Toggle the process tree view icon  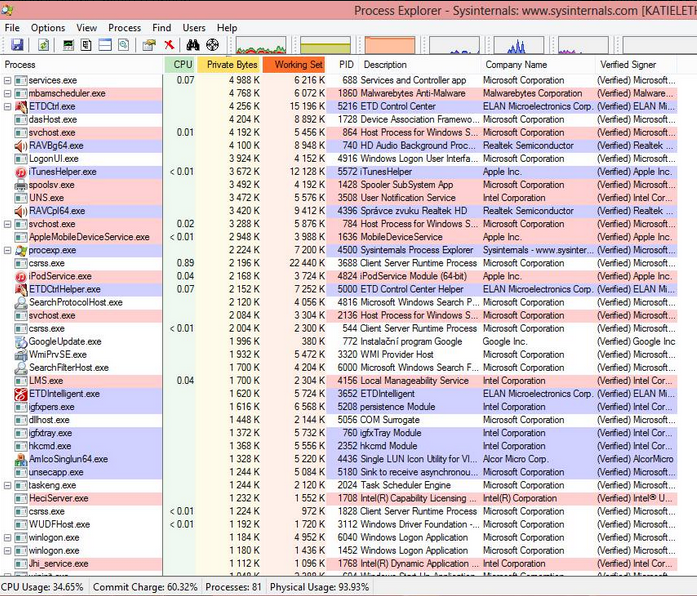pyautogui.click(x=86, y=45)
